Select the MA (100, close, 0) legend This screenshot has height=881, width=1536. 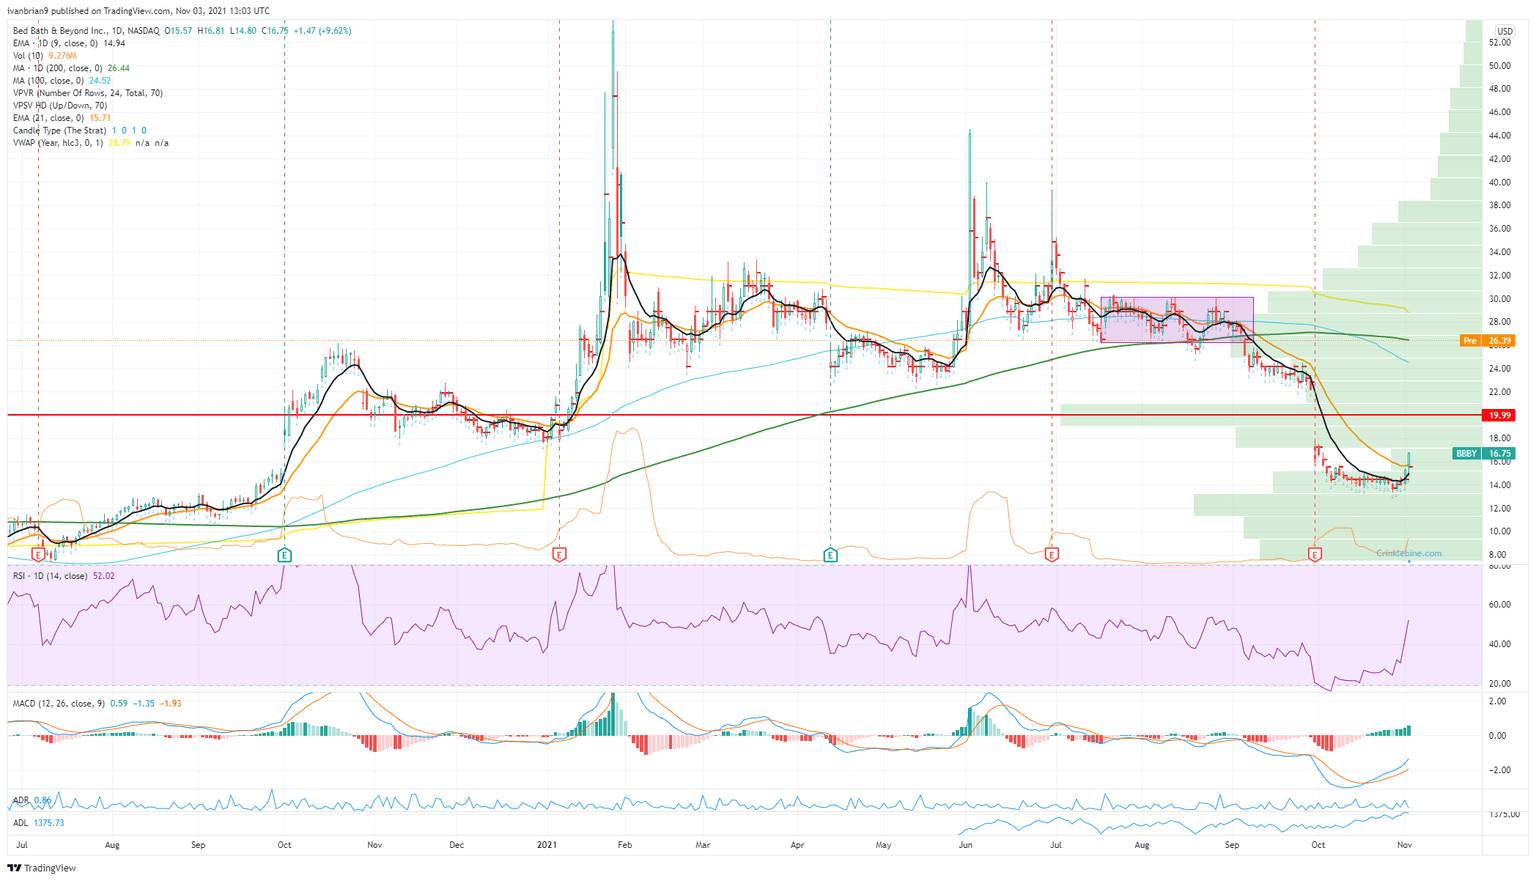[x=61, y=81]
